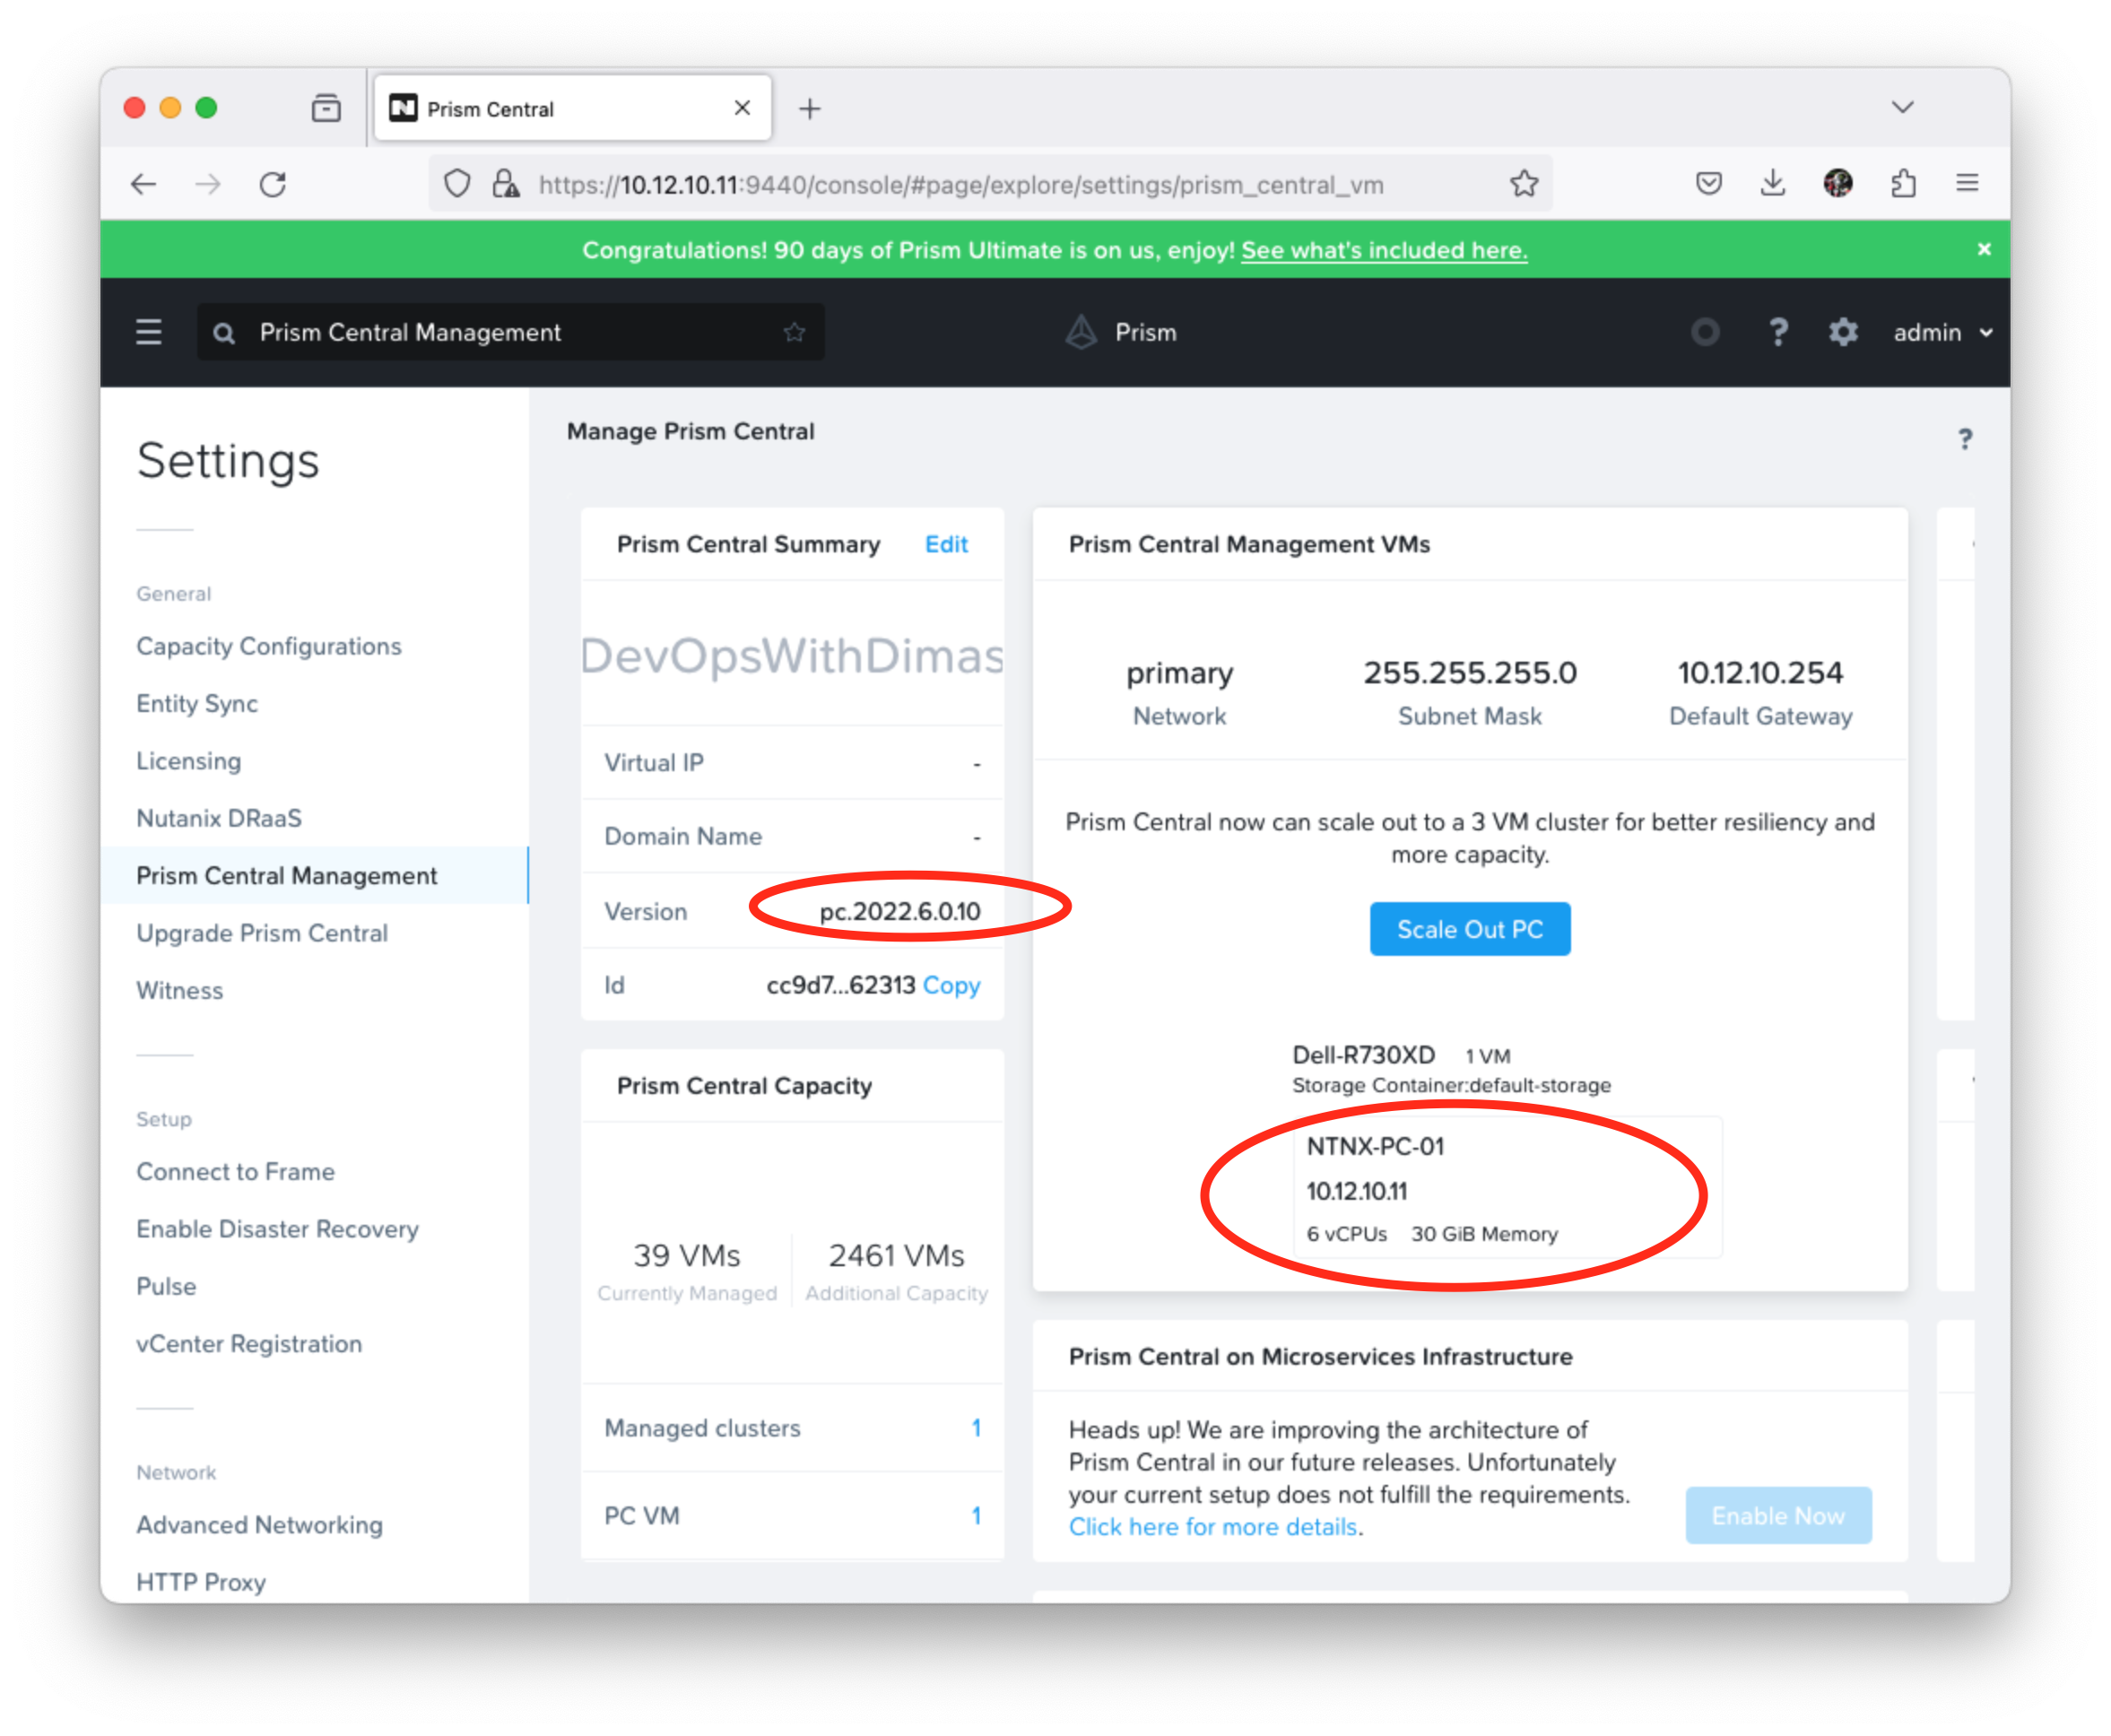Click the tracking protection shield icon
Image resolution: width=2111 pixels, height=1736 pixels.
point(457,184)
